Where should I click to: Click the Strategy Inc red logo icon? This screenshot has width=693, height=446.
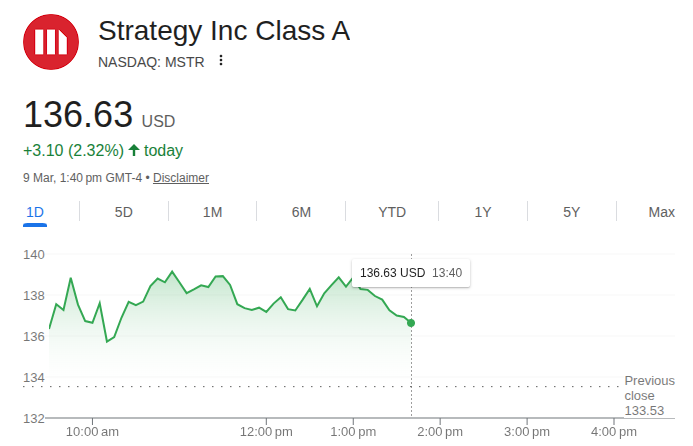coord(51,42)
